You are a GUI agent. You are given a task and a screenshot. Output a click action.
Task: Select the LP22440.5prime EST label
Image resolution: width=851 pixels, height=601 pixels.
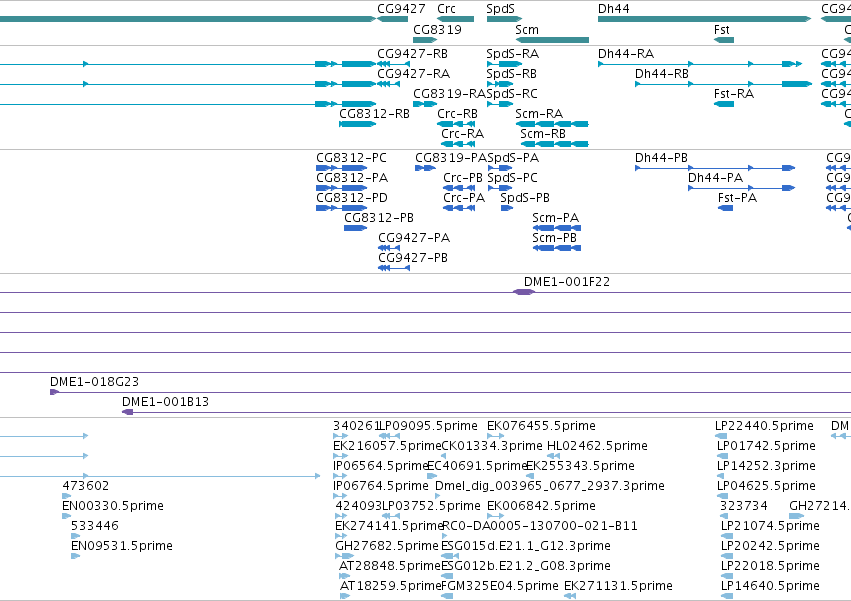(764, 426)
